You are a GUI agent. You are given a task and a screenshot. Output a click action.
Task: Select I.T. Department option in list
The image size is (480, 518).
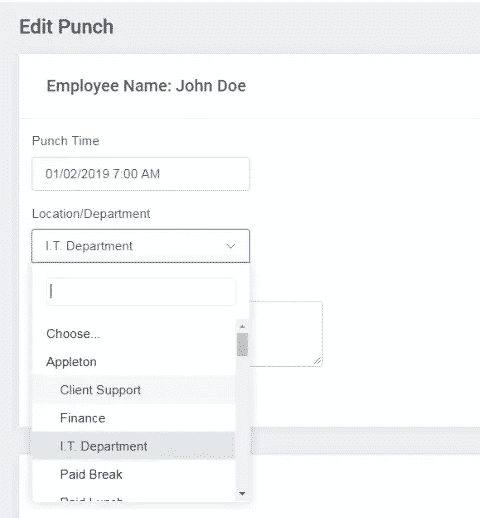134,446
